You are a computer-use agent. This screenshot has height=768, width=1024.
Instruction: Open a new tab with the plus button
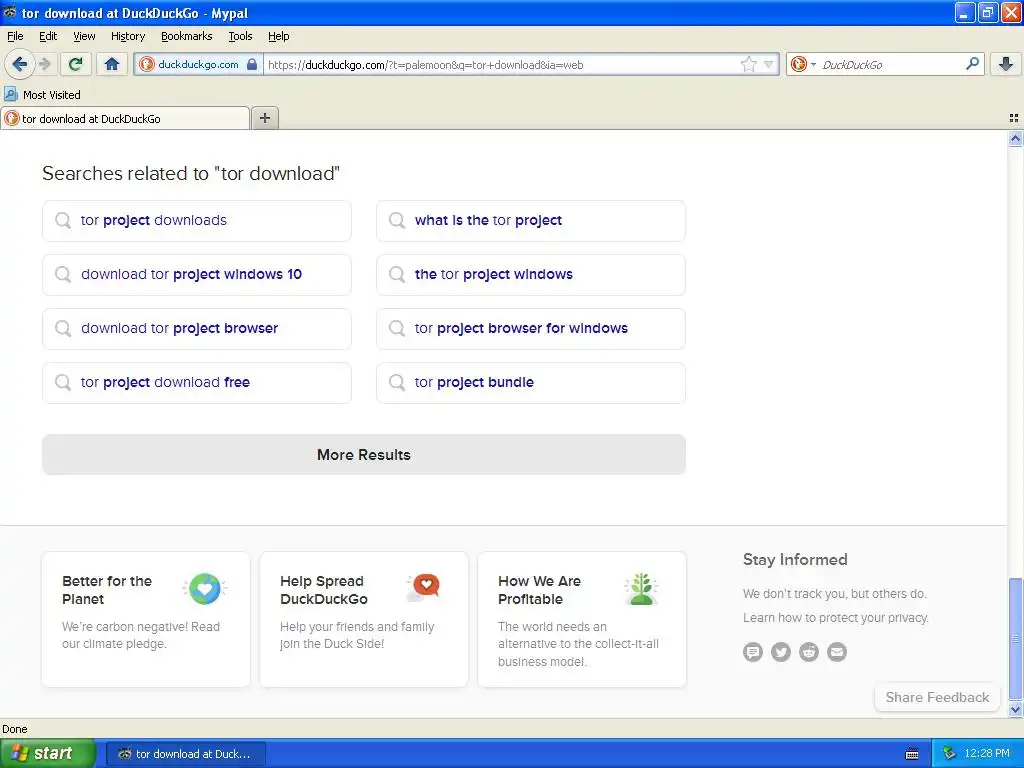tap(264, 118)
